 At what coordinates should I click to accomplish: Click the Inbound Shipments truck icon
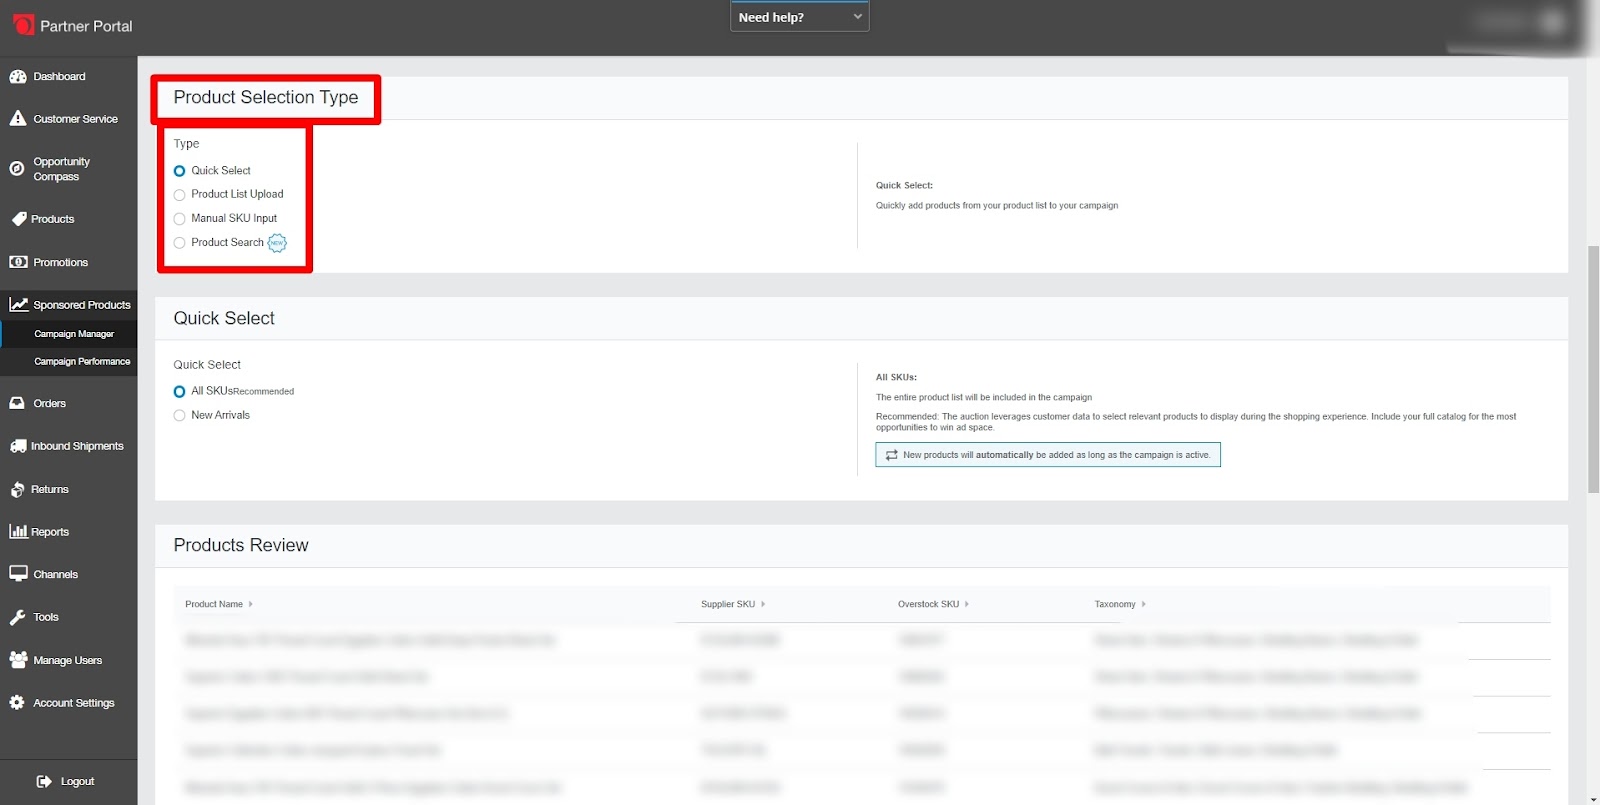[18, 446]
